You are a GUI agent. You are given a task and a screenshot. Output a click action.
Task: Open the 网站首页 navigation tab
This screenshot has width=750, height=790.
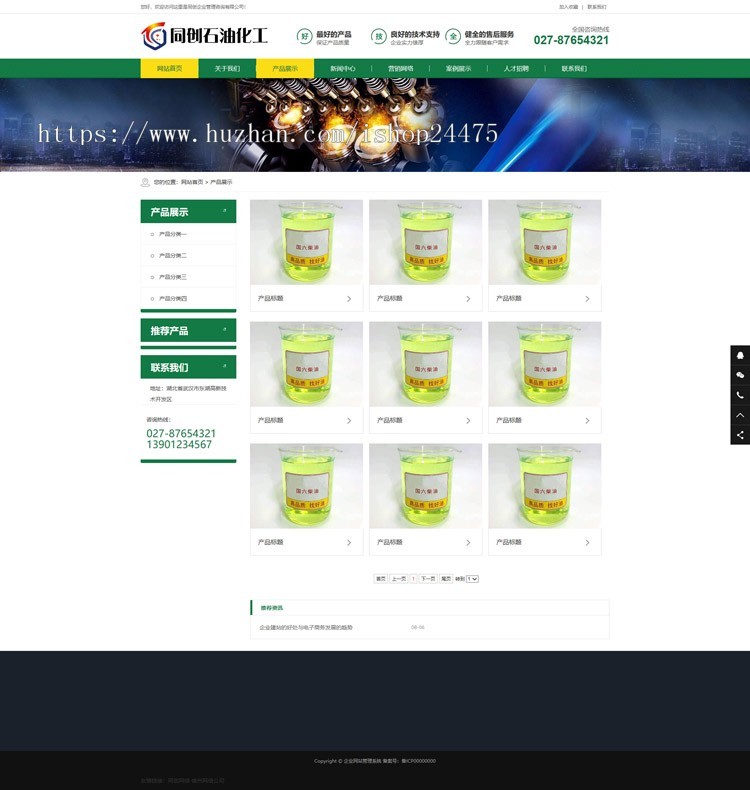pos(169,69)
